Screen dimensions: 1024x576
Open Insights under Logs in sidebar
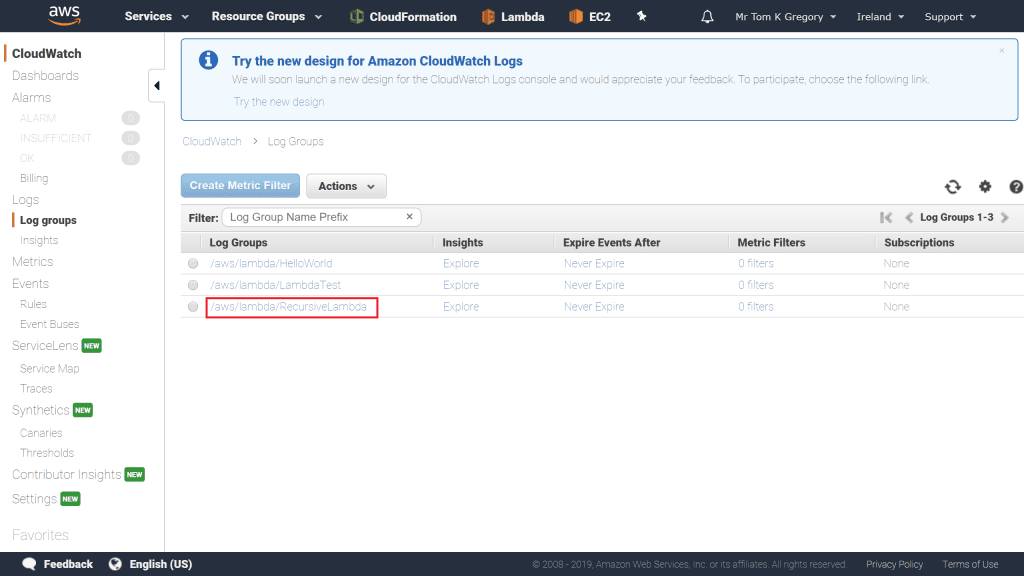[x=39, y=240]
